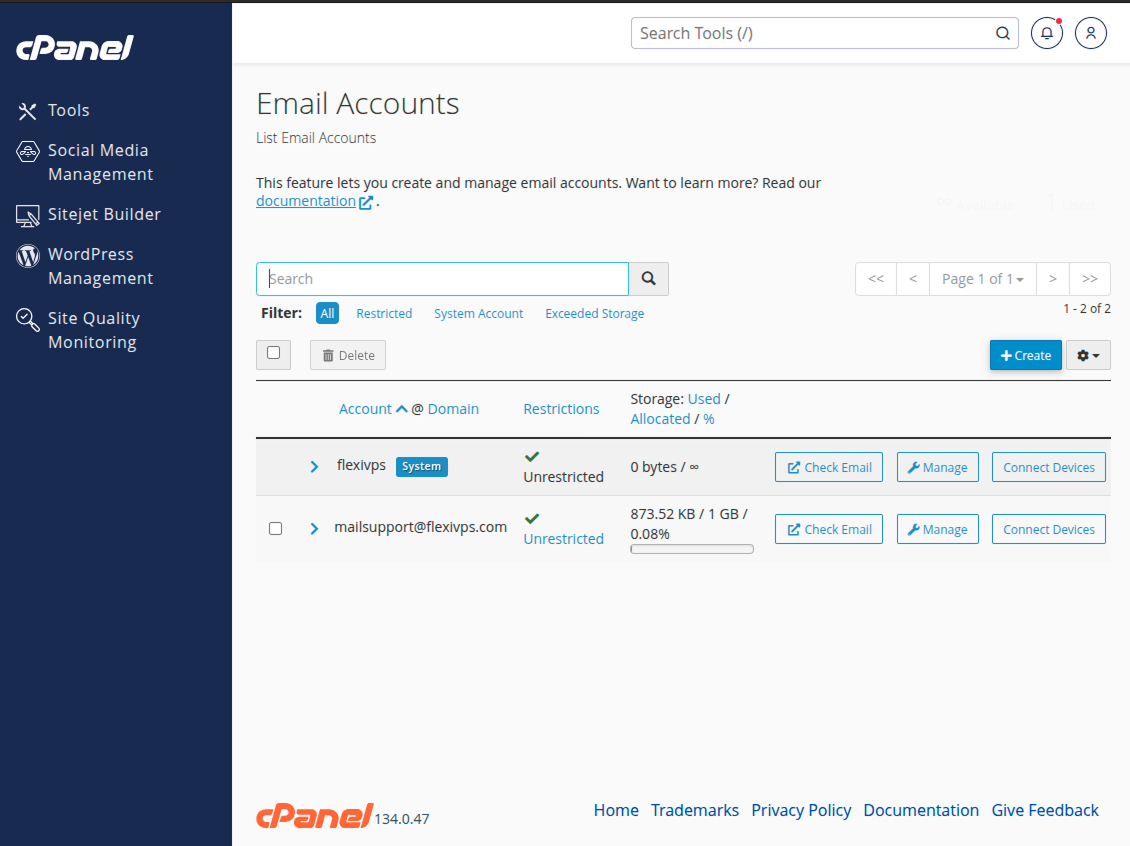This screenshot has height=846, width=1130.
Task: Open the footer Privacy Policy link
Action: tap(801, 810)
